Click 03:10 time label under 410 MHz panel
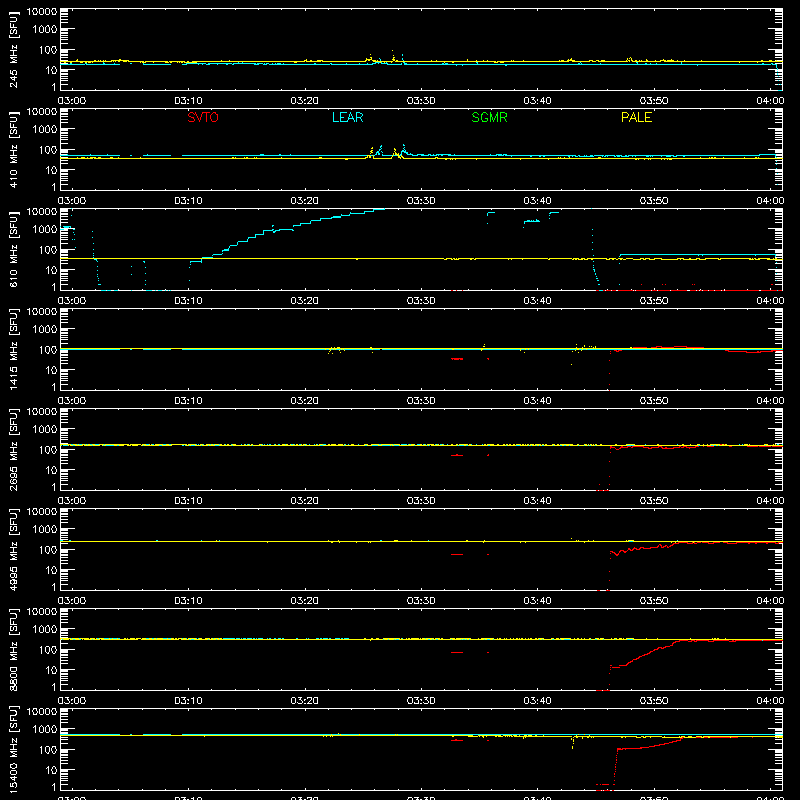Image resolution: width=800 pixels, height=800 pixels. click(x=188, y=201)
